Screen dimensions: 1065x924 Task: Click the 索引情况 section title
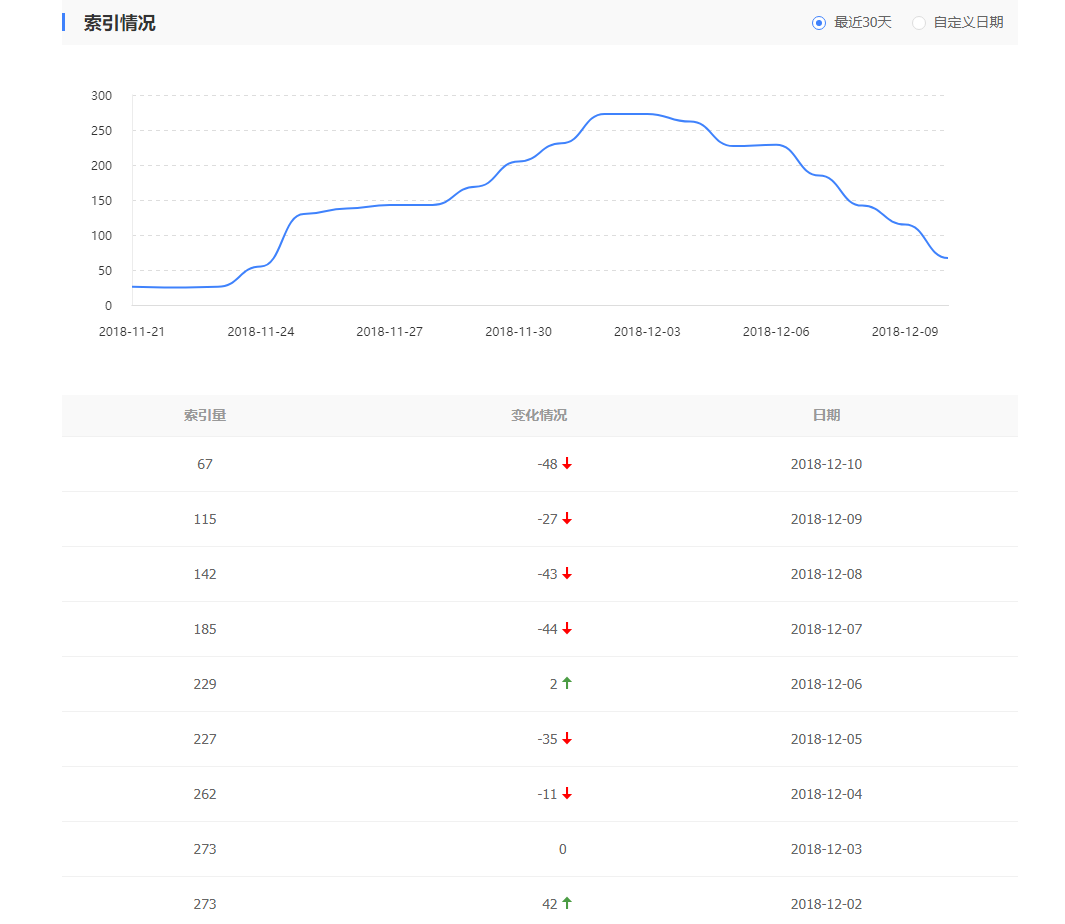pos(119,23)
